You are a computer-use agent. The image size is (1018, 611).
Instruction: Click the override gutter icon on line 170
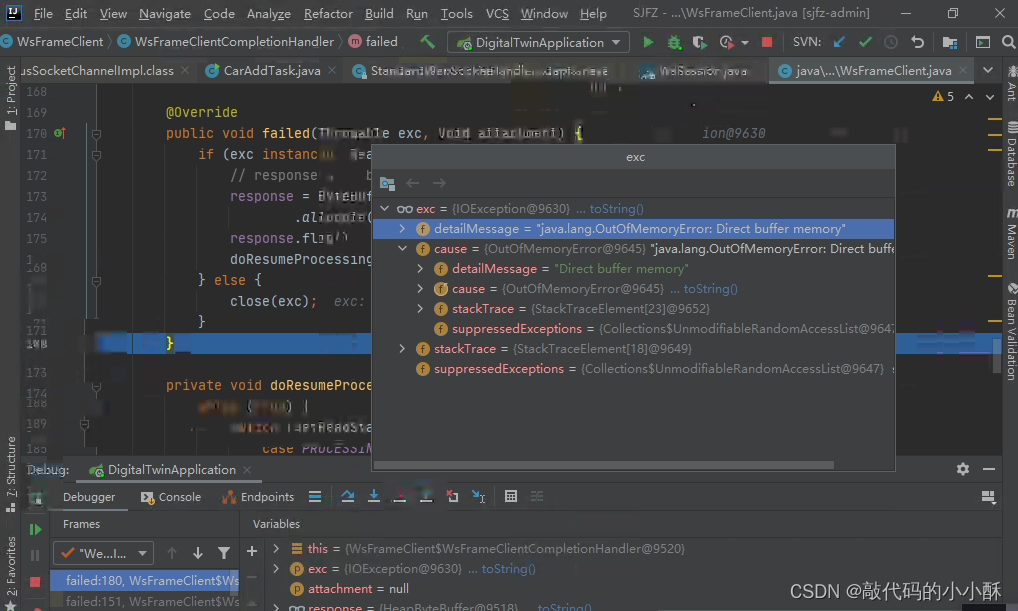pyautogui.click(x=60, y=133)
